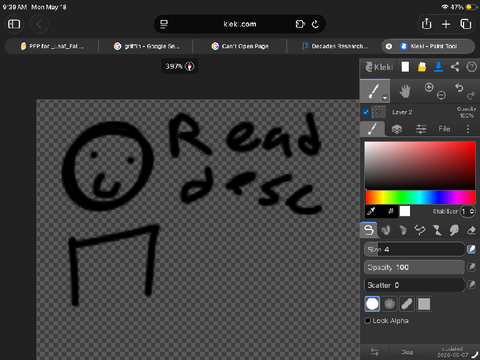Switch to the griffin Google Search tab
Viewport: 480px width, 360px height.
coord(146,46)
